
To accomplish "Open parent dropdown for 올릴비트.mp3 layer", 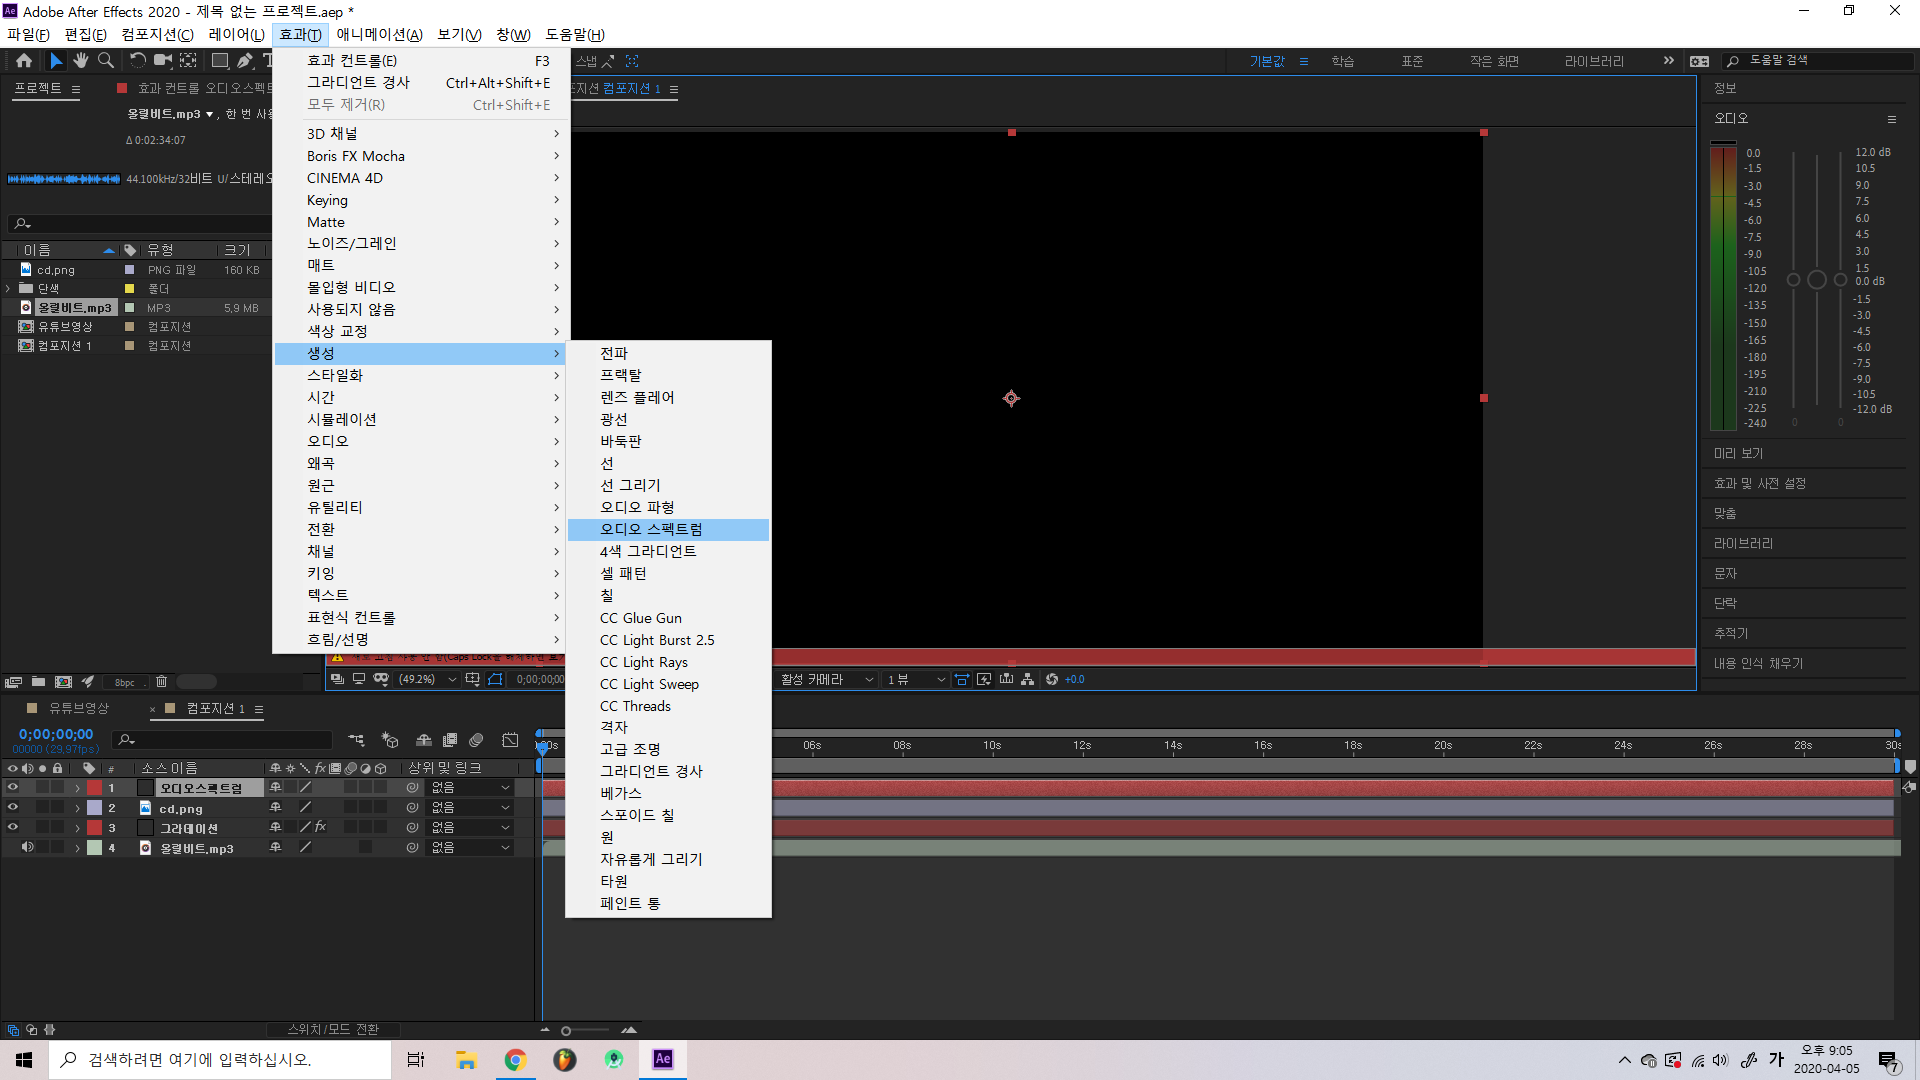I will pos(470,848).
